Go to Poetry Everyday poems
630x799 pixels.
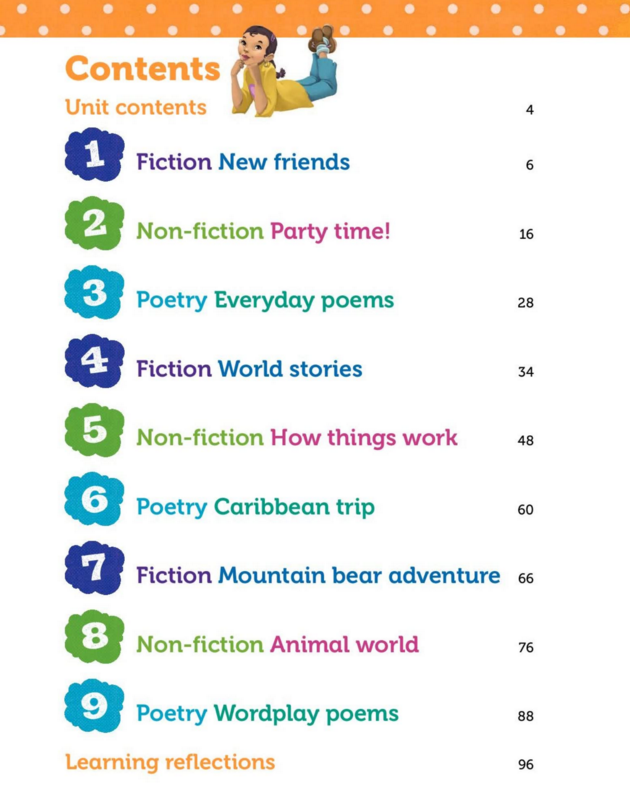pos(265,301)
